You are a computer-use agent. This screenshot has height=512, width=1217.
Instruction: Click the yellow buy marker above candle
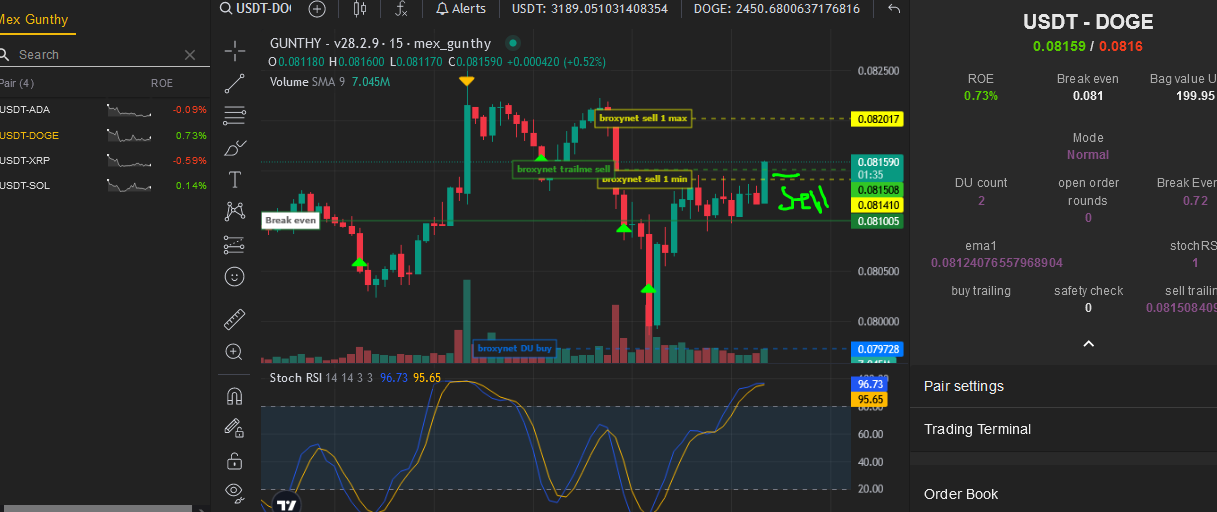click(466, 80)
